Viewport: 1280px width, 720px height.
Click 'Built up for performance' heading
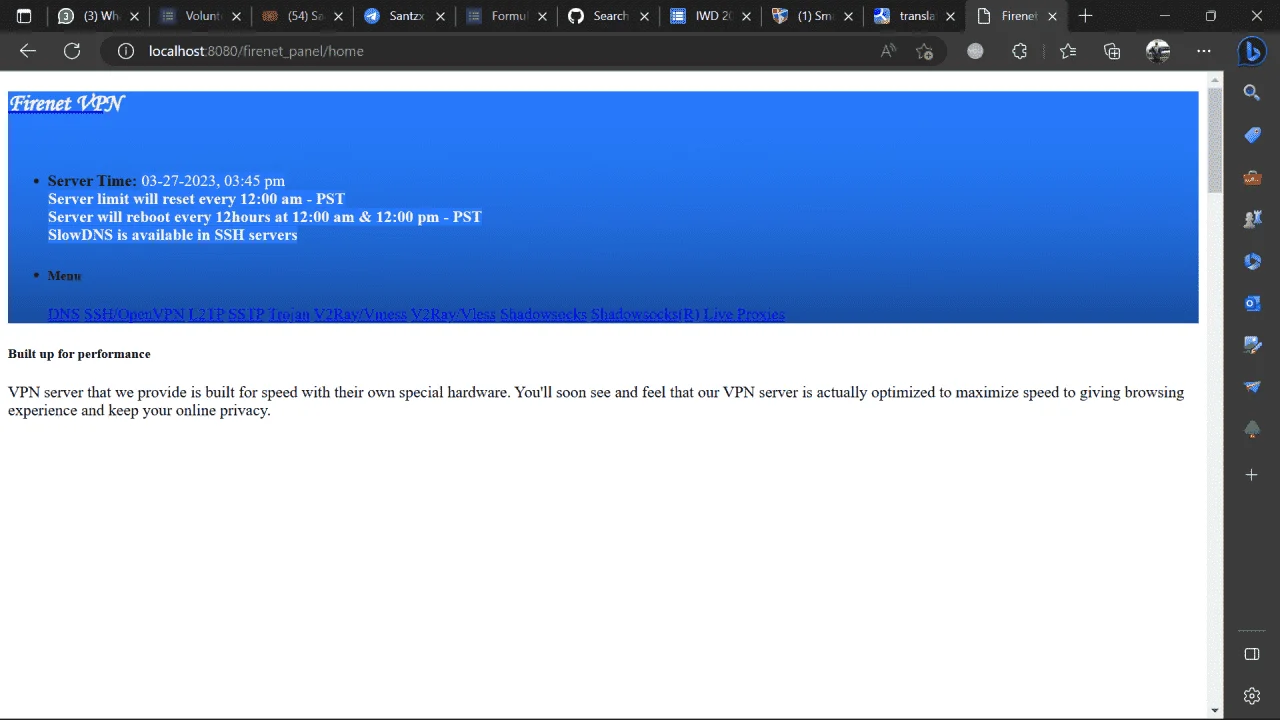(79, 354)
